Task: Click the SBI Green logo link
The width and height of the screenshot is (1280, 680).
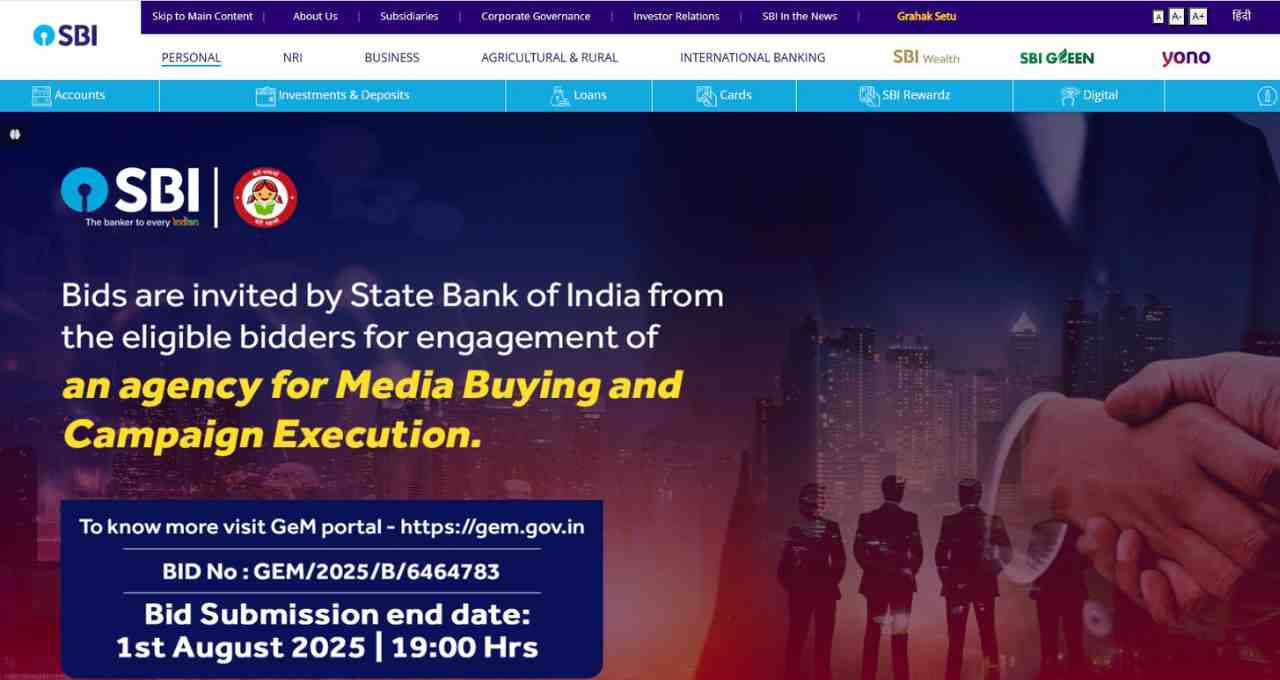Action: pos(1057,58)
